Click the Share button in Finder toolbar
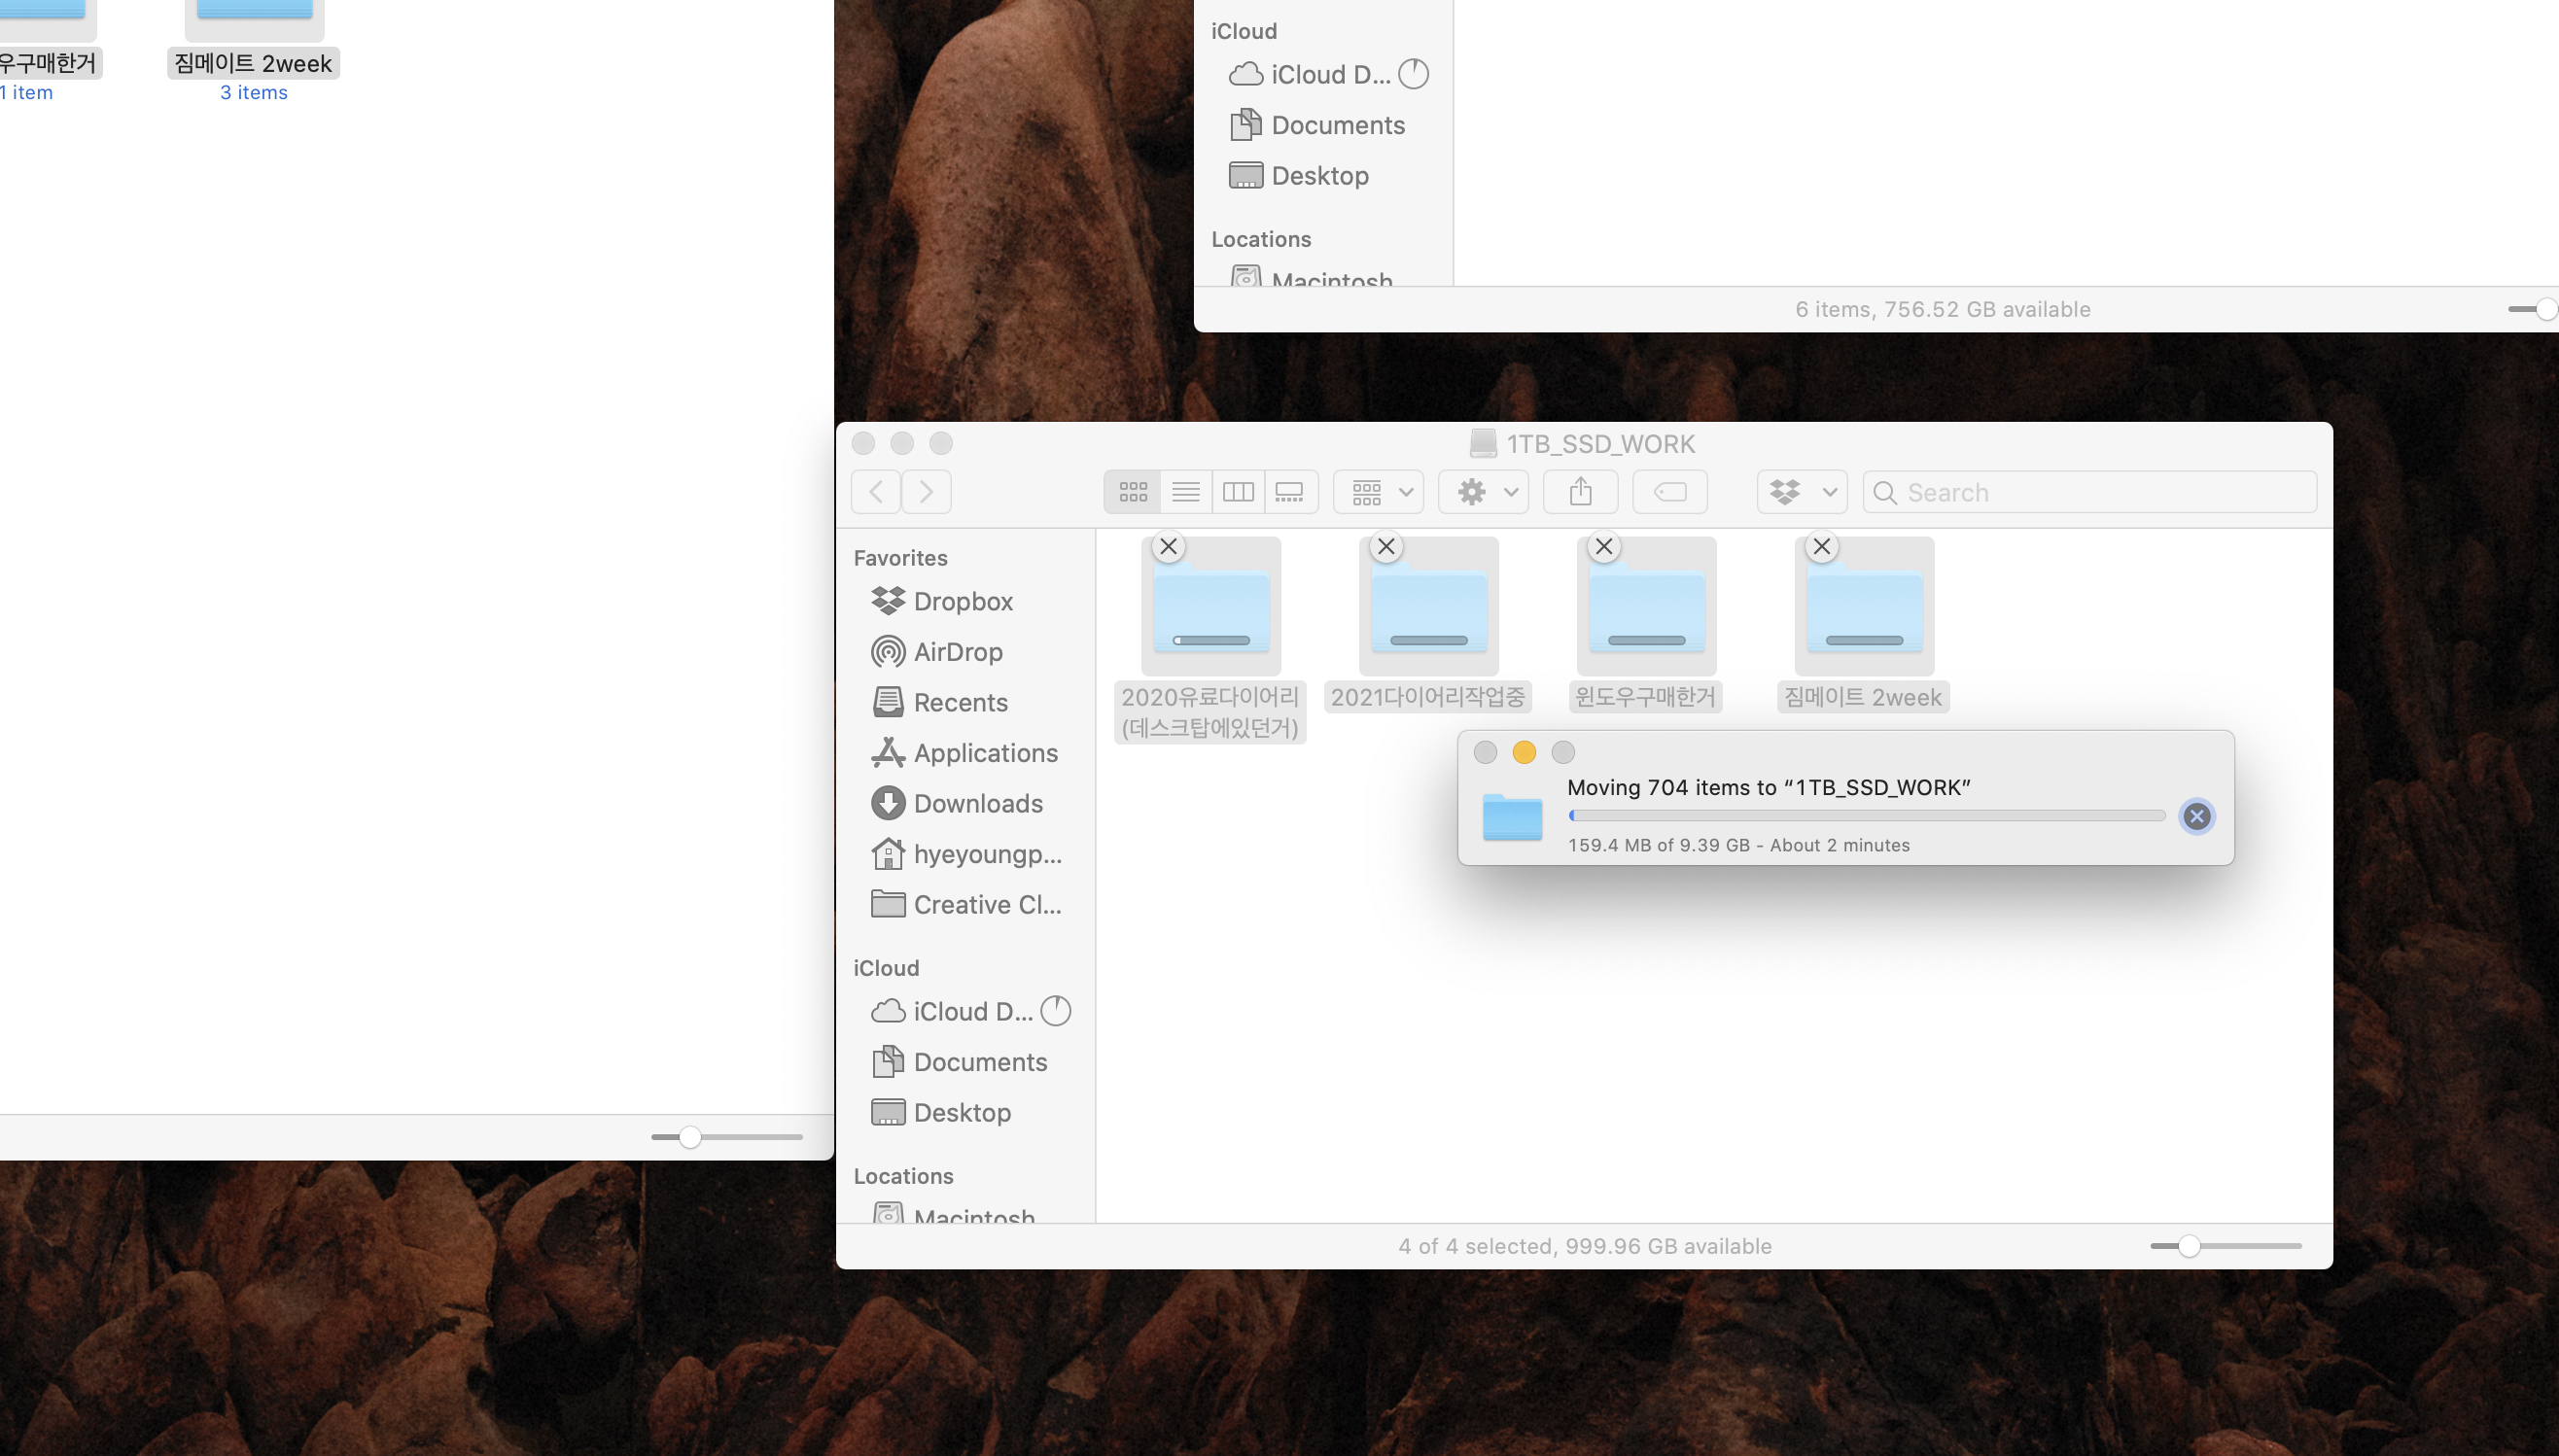2559x1456 pixels. tap(1580, 492)
